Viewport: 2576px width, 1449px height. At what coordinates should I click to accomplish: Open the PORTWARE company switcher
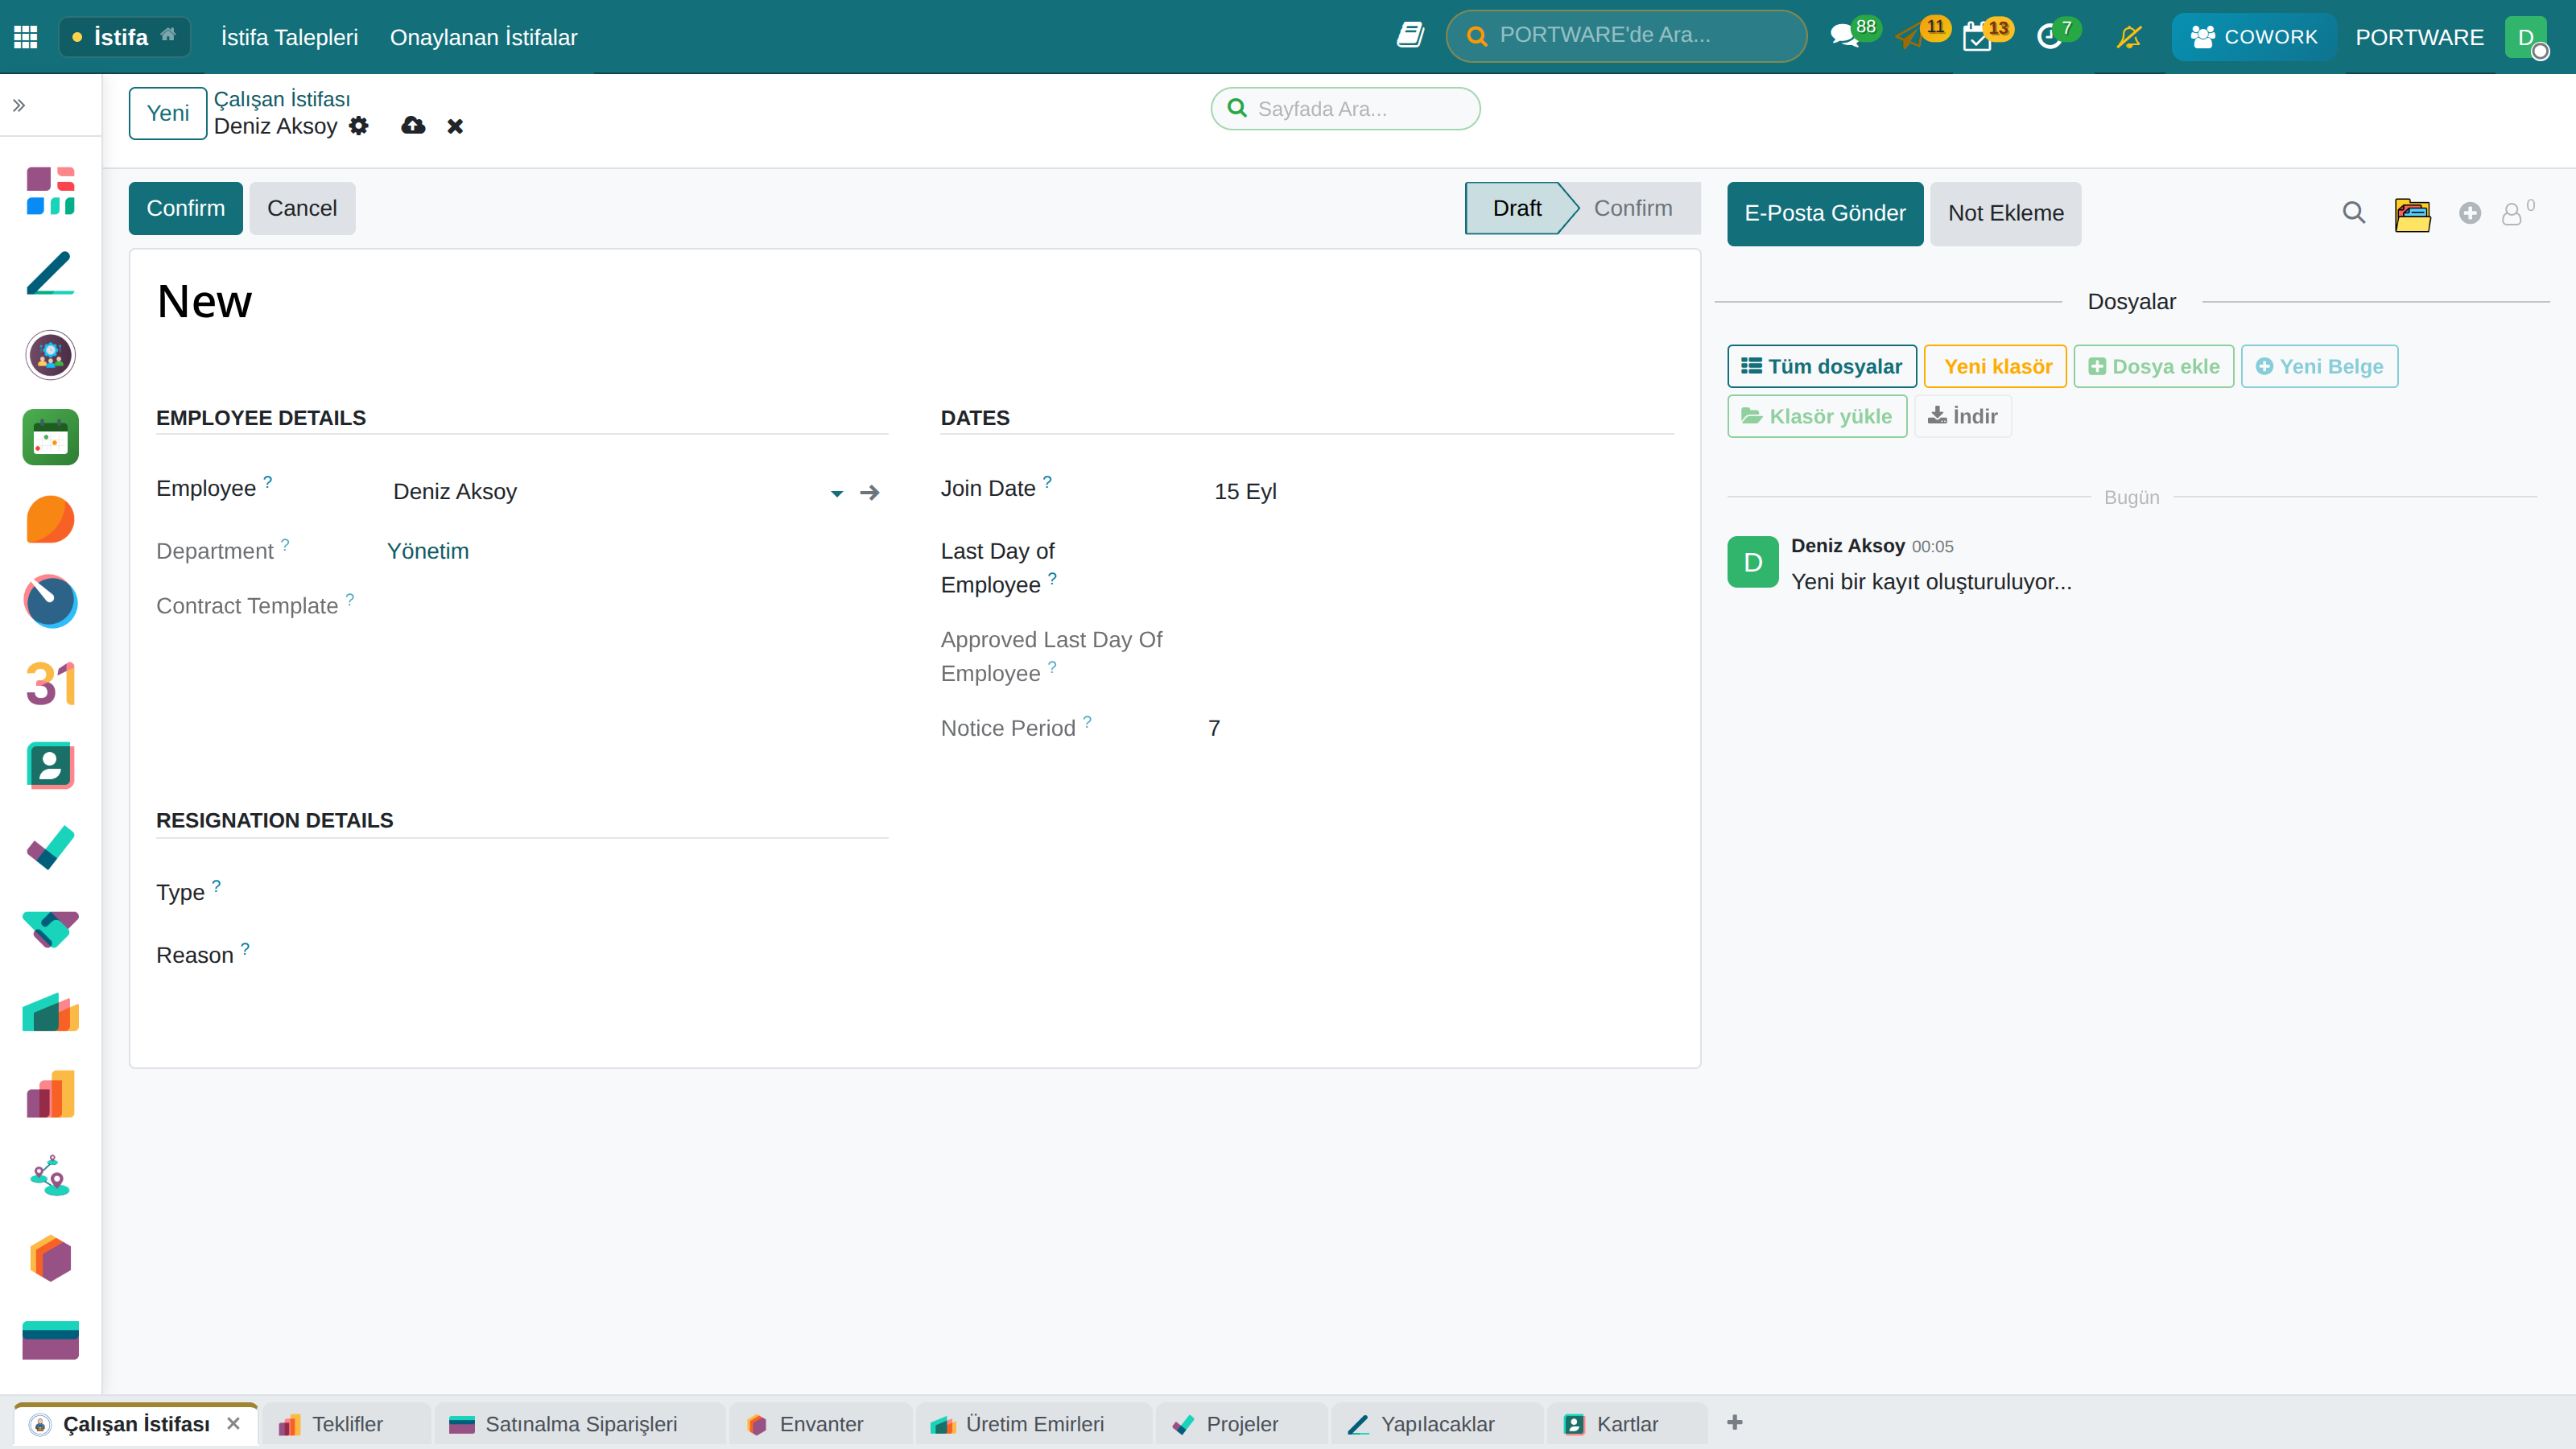point(2419,37)
